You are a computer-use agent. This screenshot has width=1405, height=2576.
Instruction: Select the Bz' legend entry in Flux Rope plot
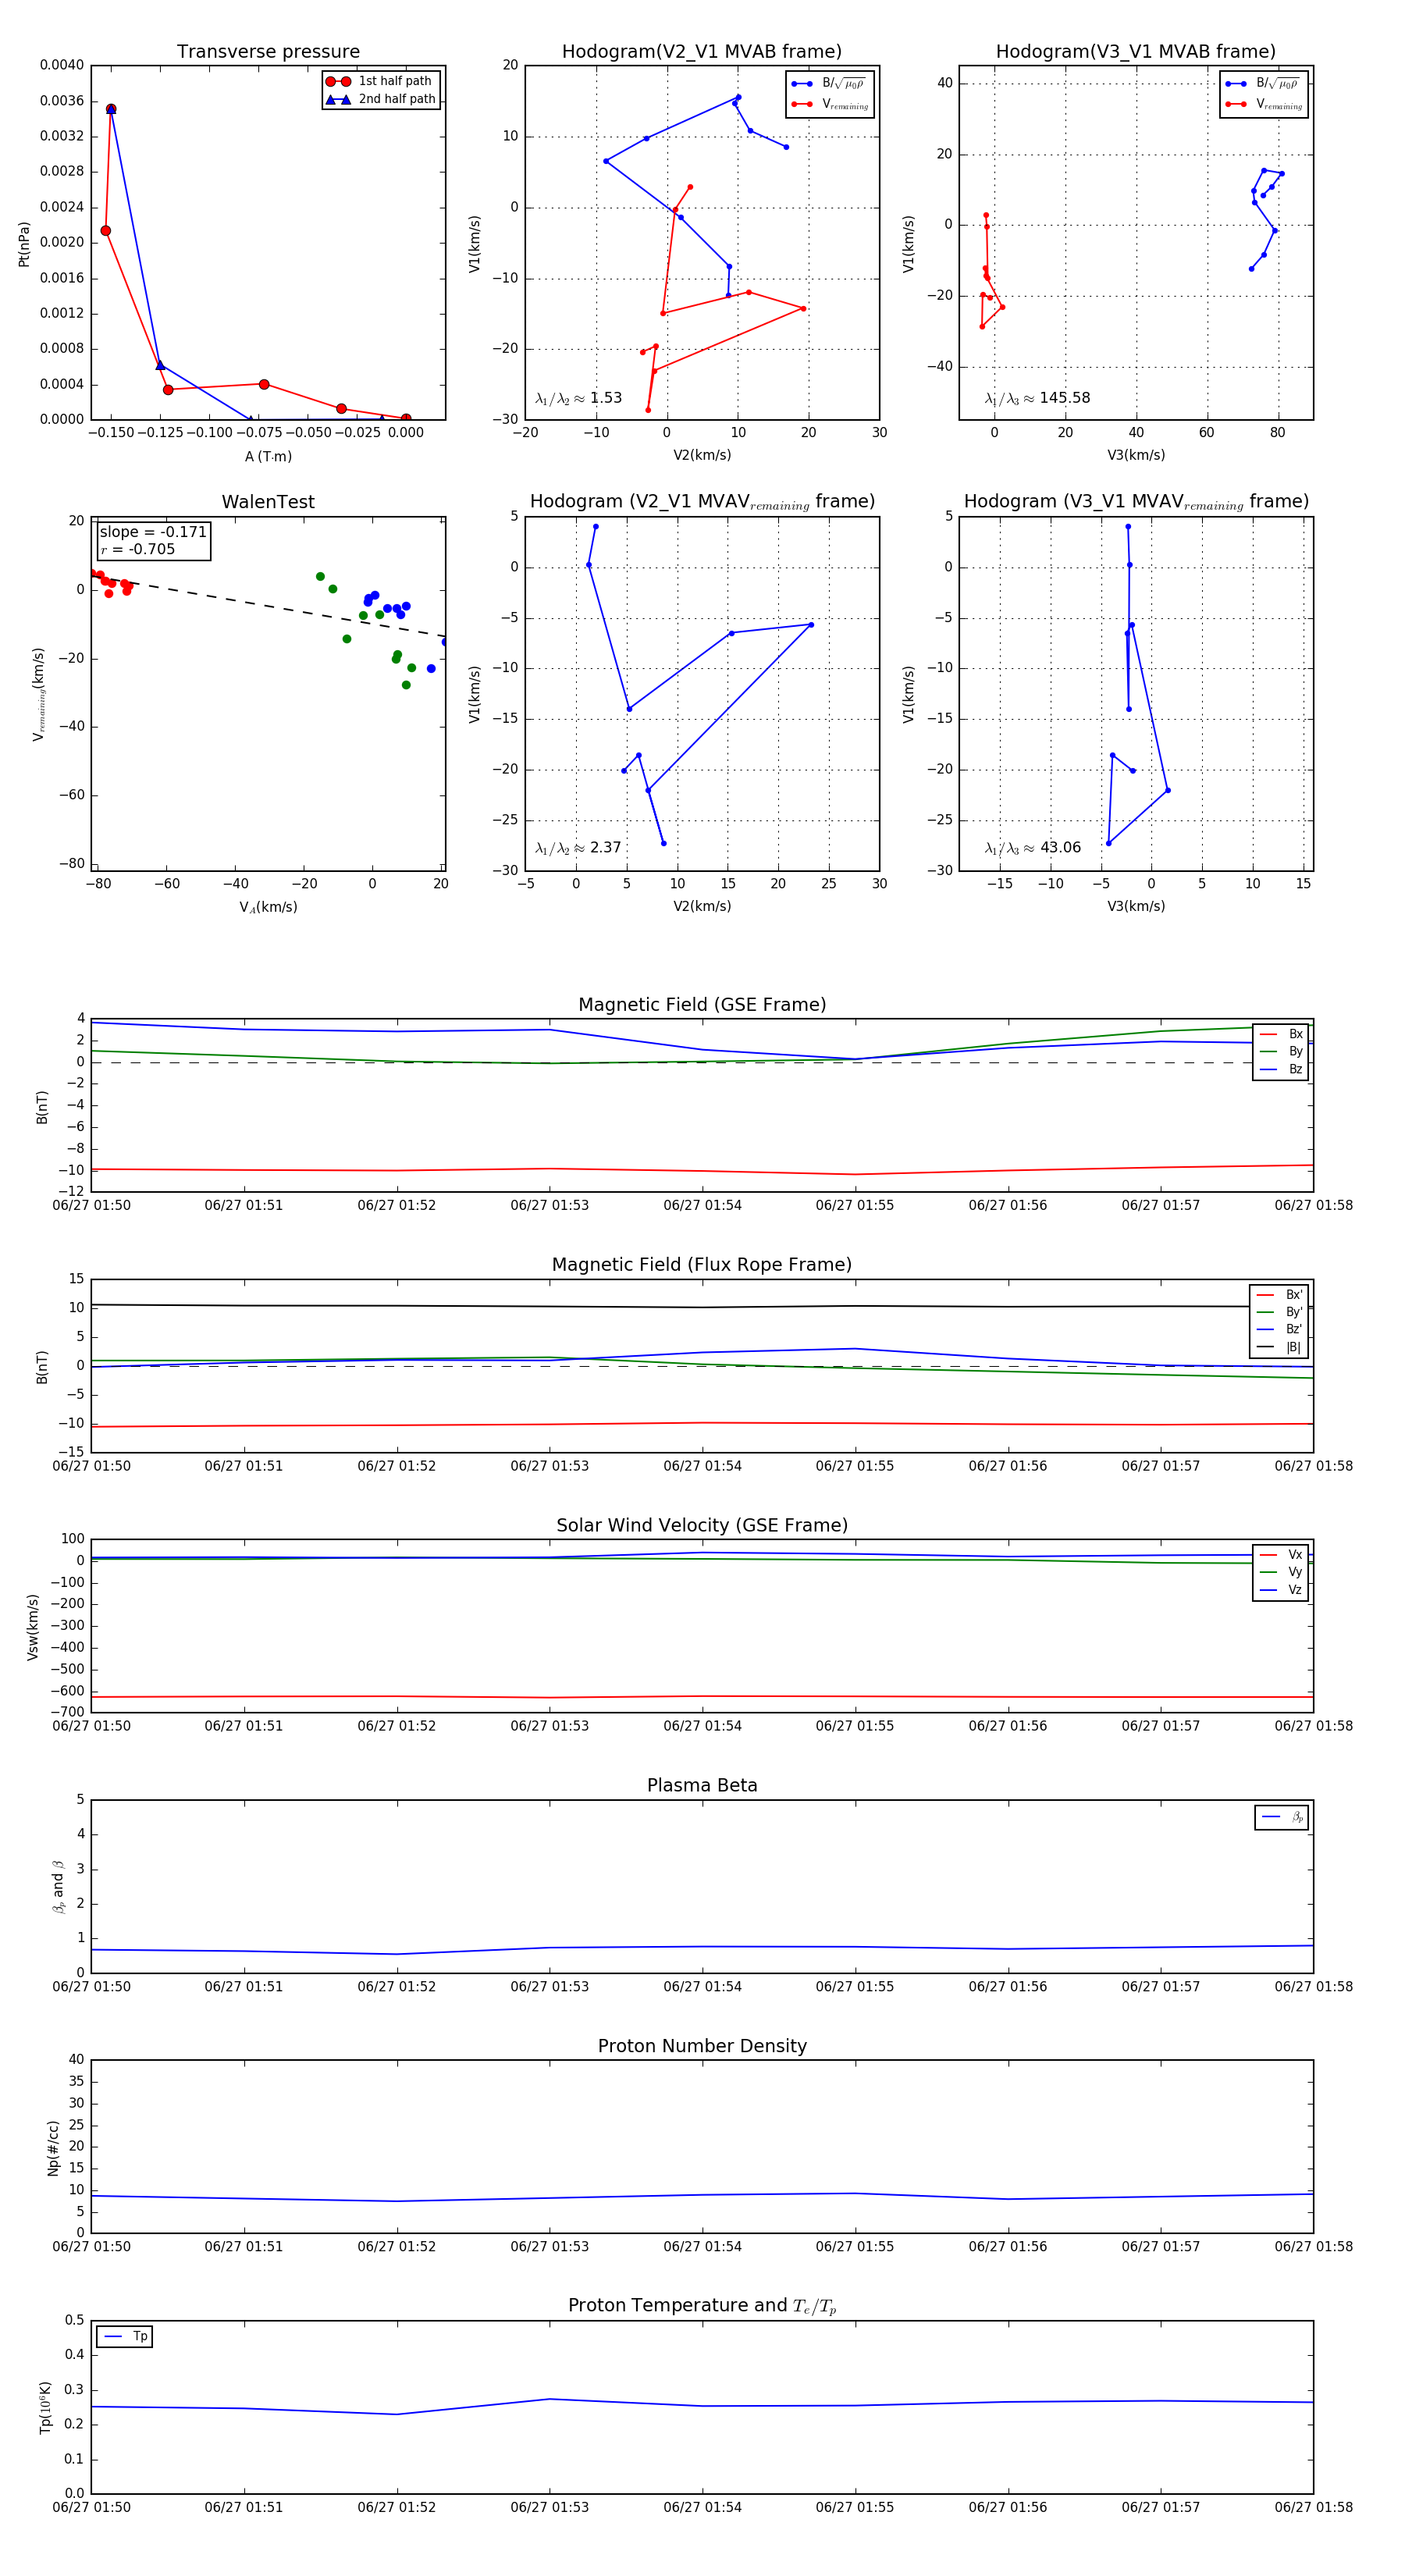tap(1279, 1329)
